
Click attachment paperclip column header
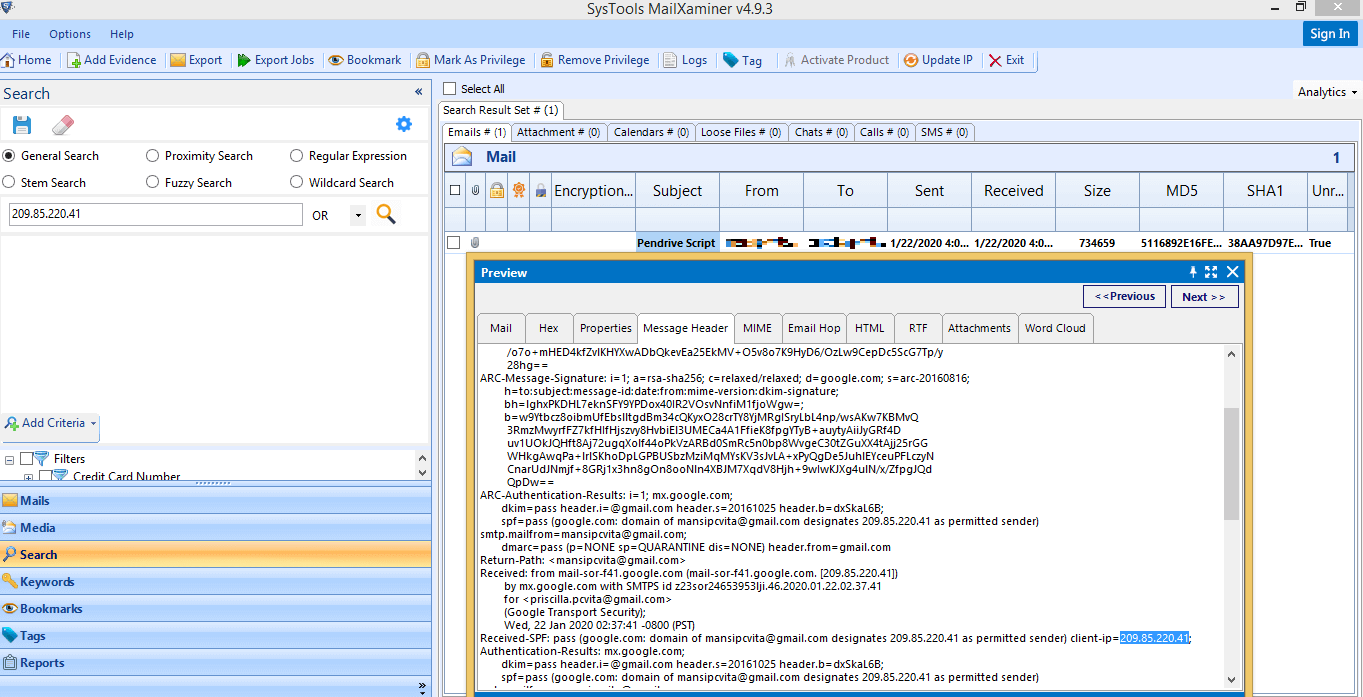coord(476,190)
